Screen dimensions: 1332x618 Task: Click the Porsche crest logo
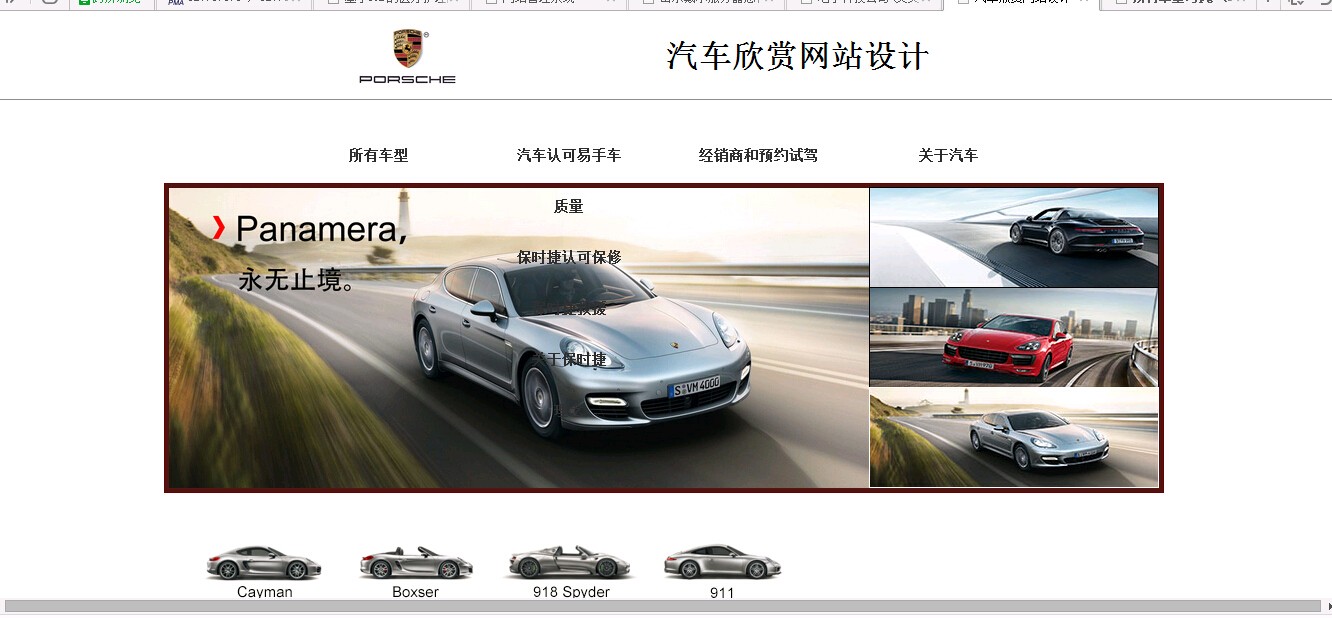[408, 56]
